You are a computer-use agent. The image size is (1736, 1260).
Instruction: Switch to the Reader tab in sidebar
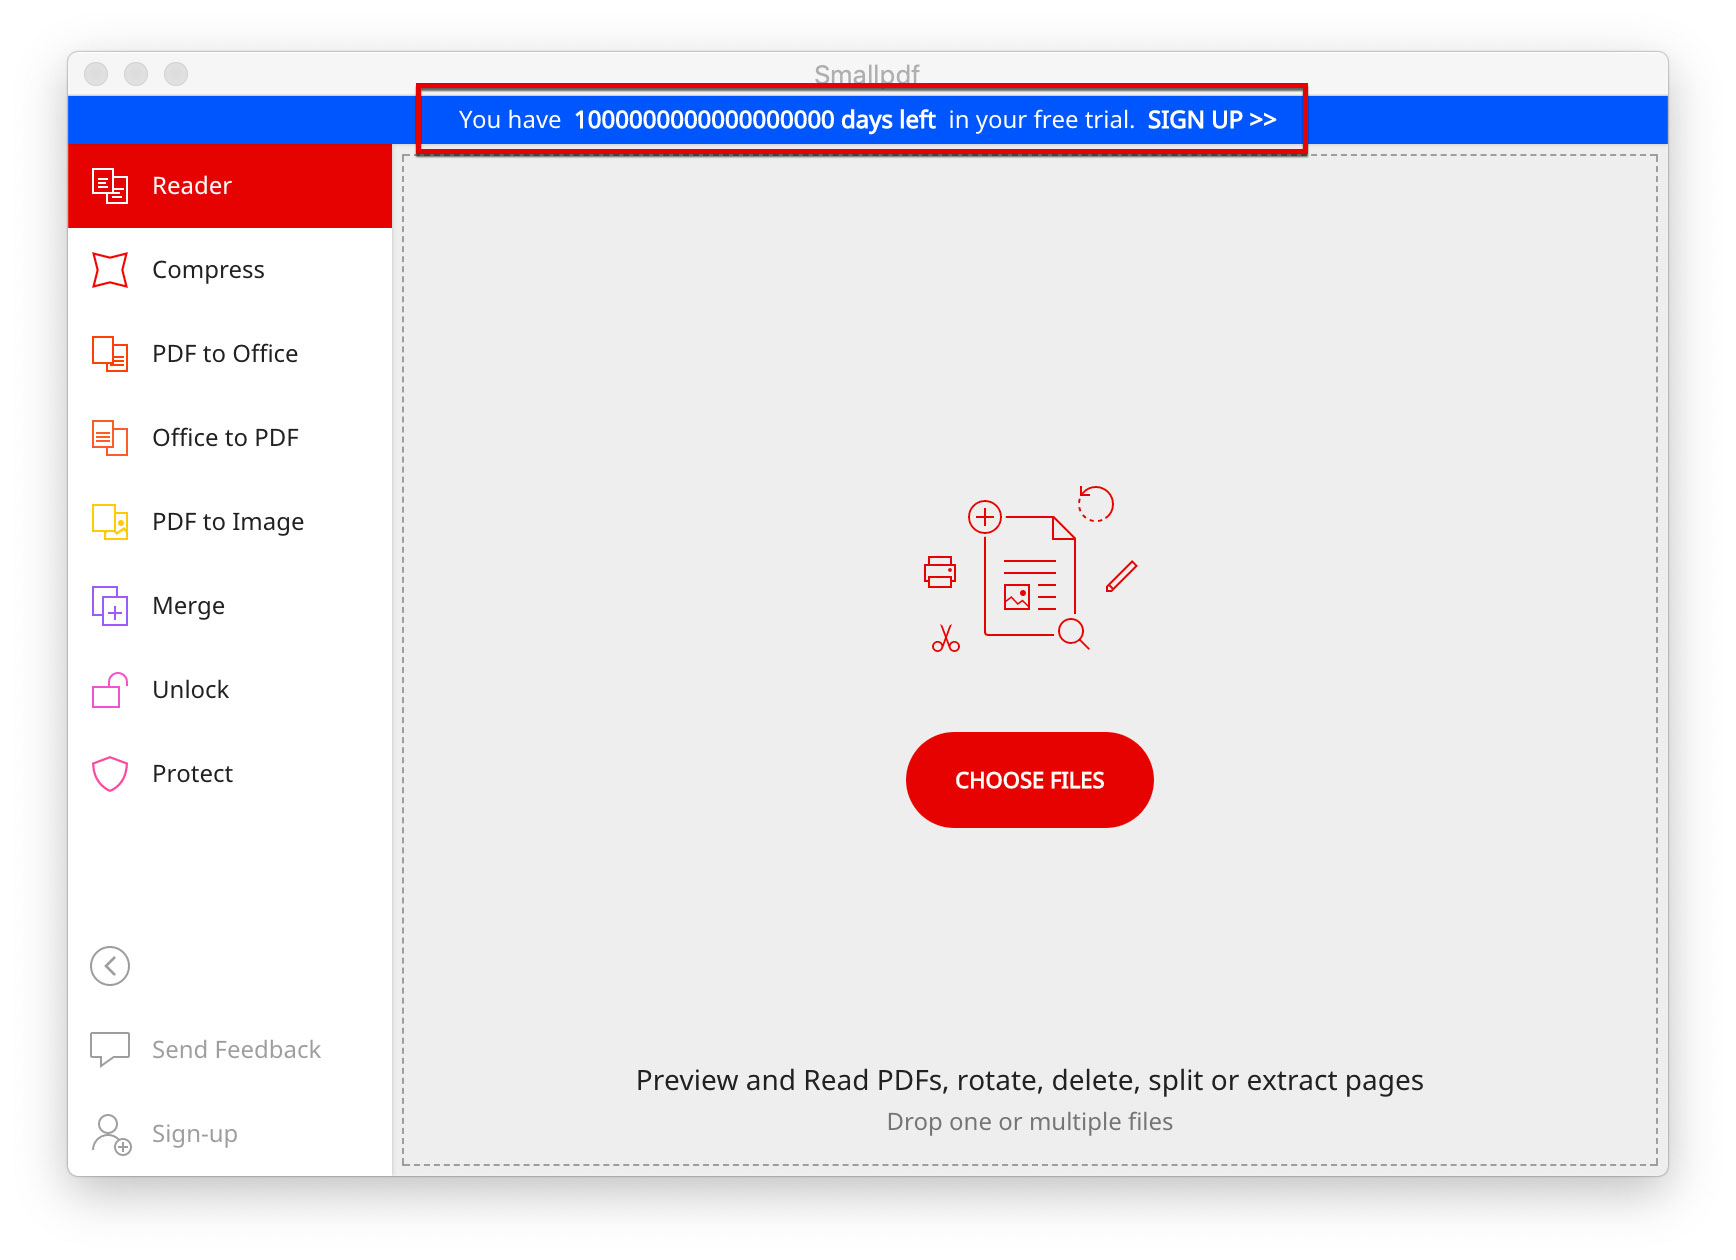point(190,185)
